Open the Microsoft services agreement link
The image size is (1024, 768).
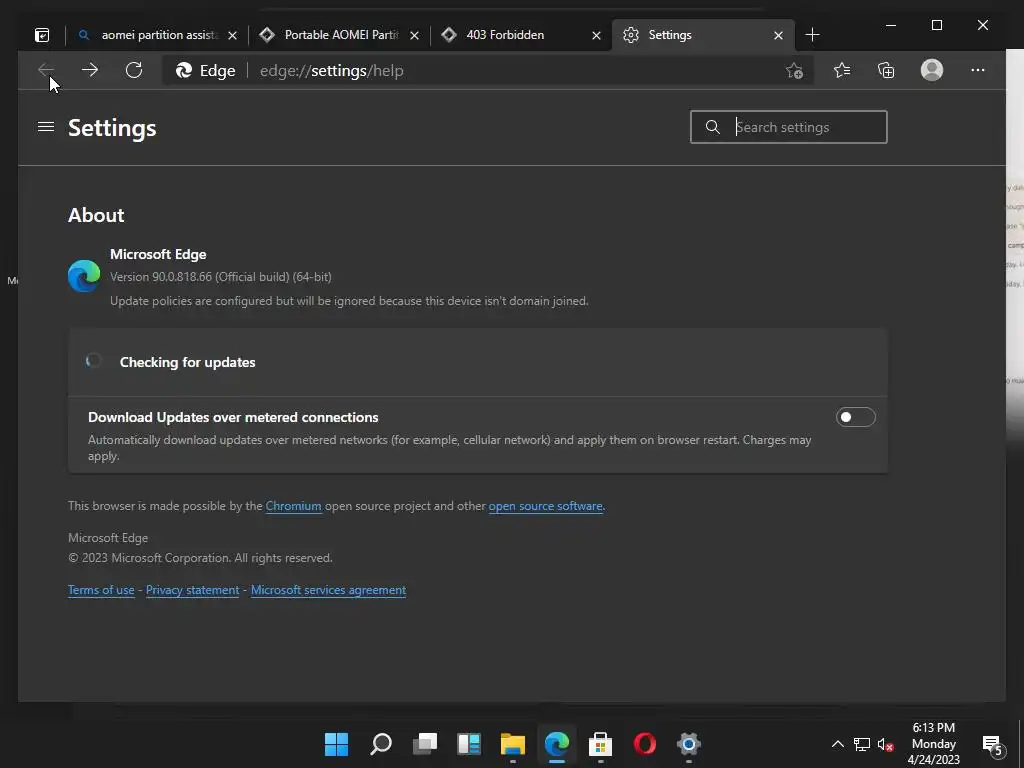coord(328,590)
